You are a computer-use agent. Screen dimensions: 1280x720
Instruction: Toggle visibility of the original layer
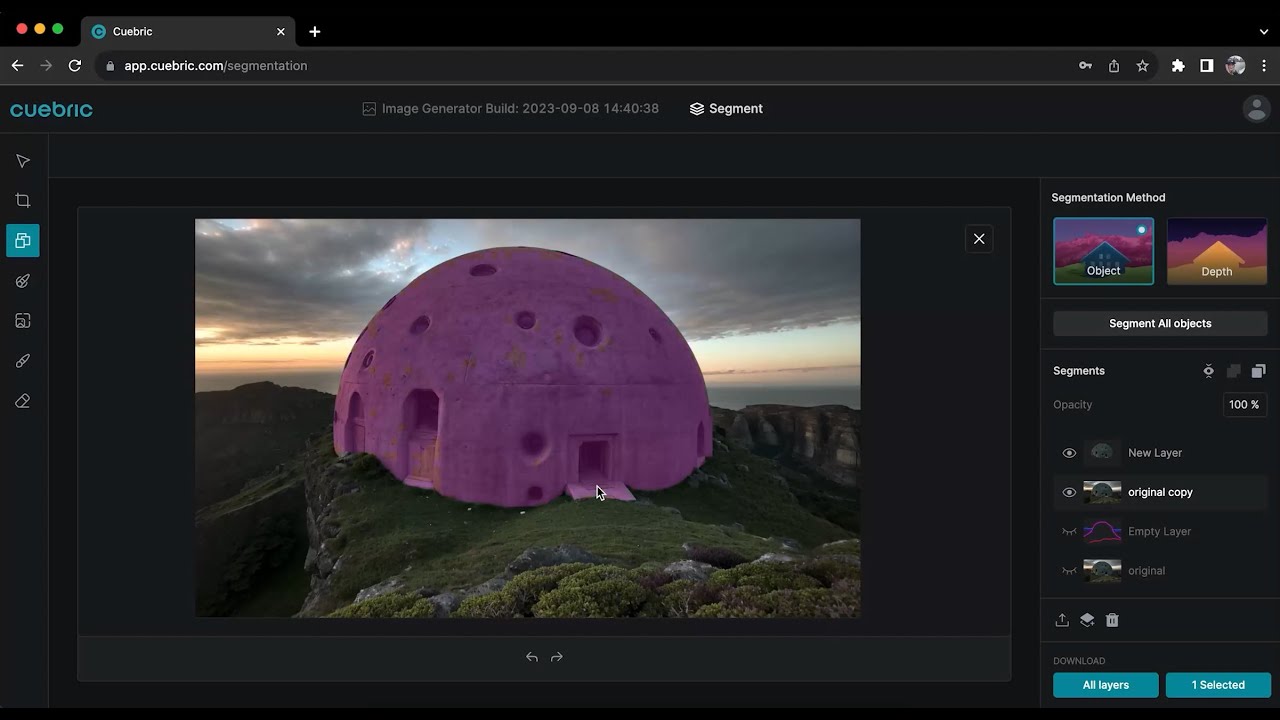click(1069, 570)
